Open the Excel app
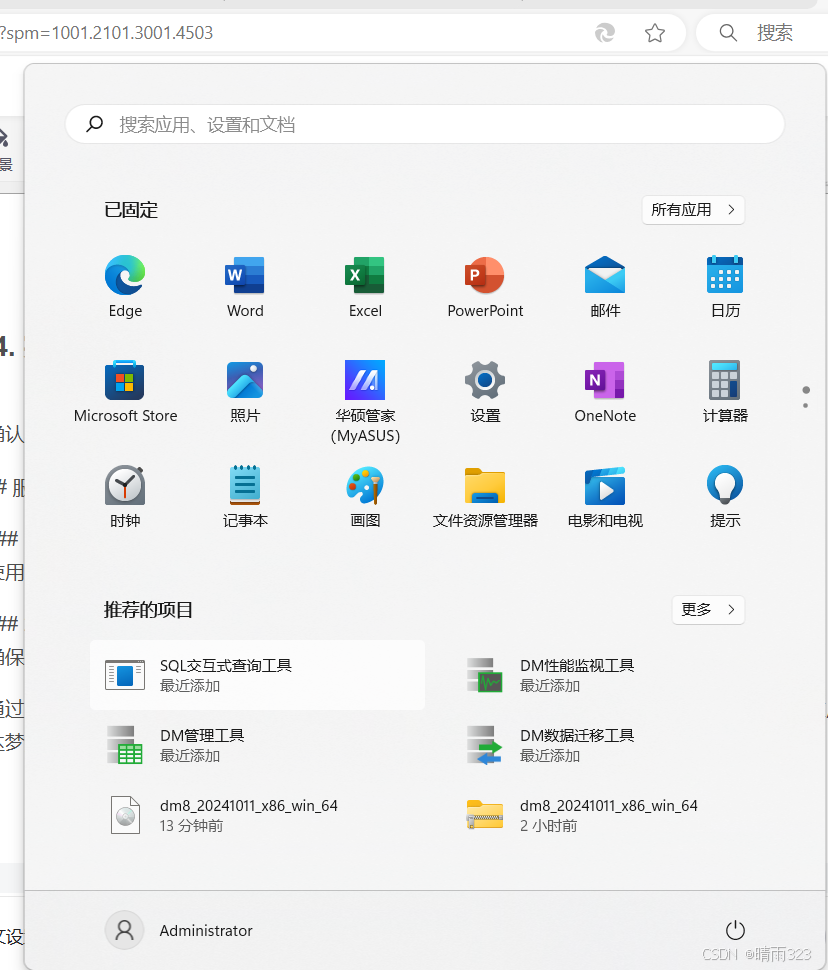Screen dimensions: 828x970 click(x=365, y=287)
